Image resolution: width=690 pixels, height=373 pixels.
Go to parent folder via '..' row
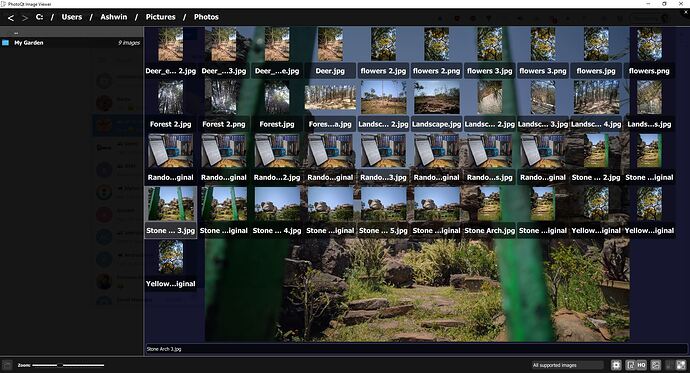tap(71, 33)
